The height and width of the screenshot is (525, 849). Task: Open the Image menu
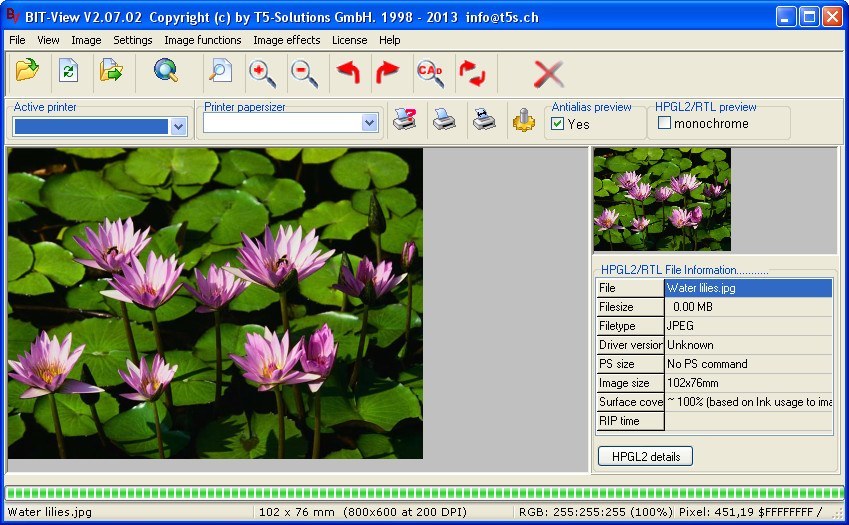point(86,40)
